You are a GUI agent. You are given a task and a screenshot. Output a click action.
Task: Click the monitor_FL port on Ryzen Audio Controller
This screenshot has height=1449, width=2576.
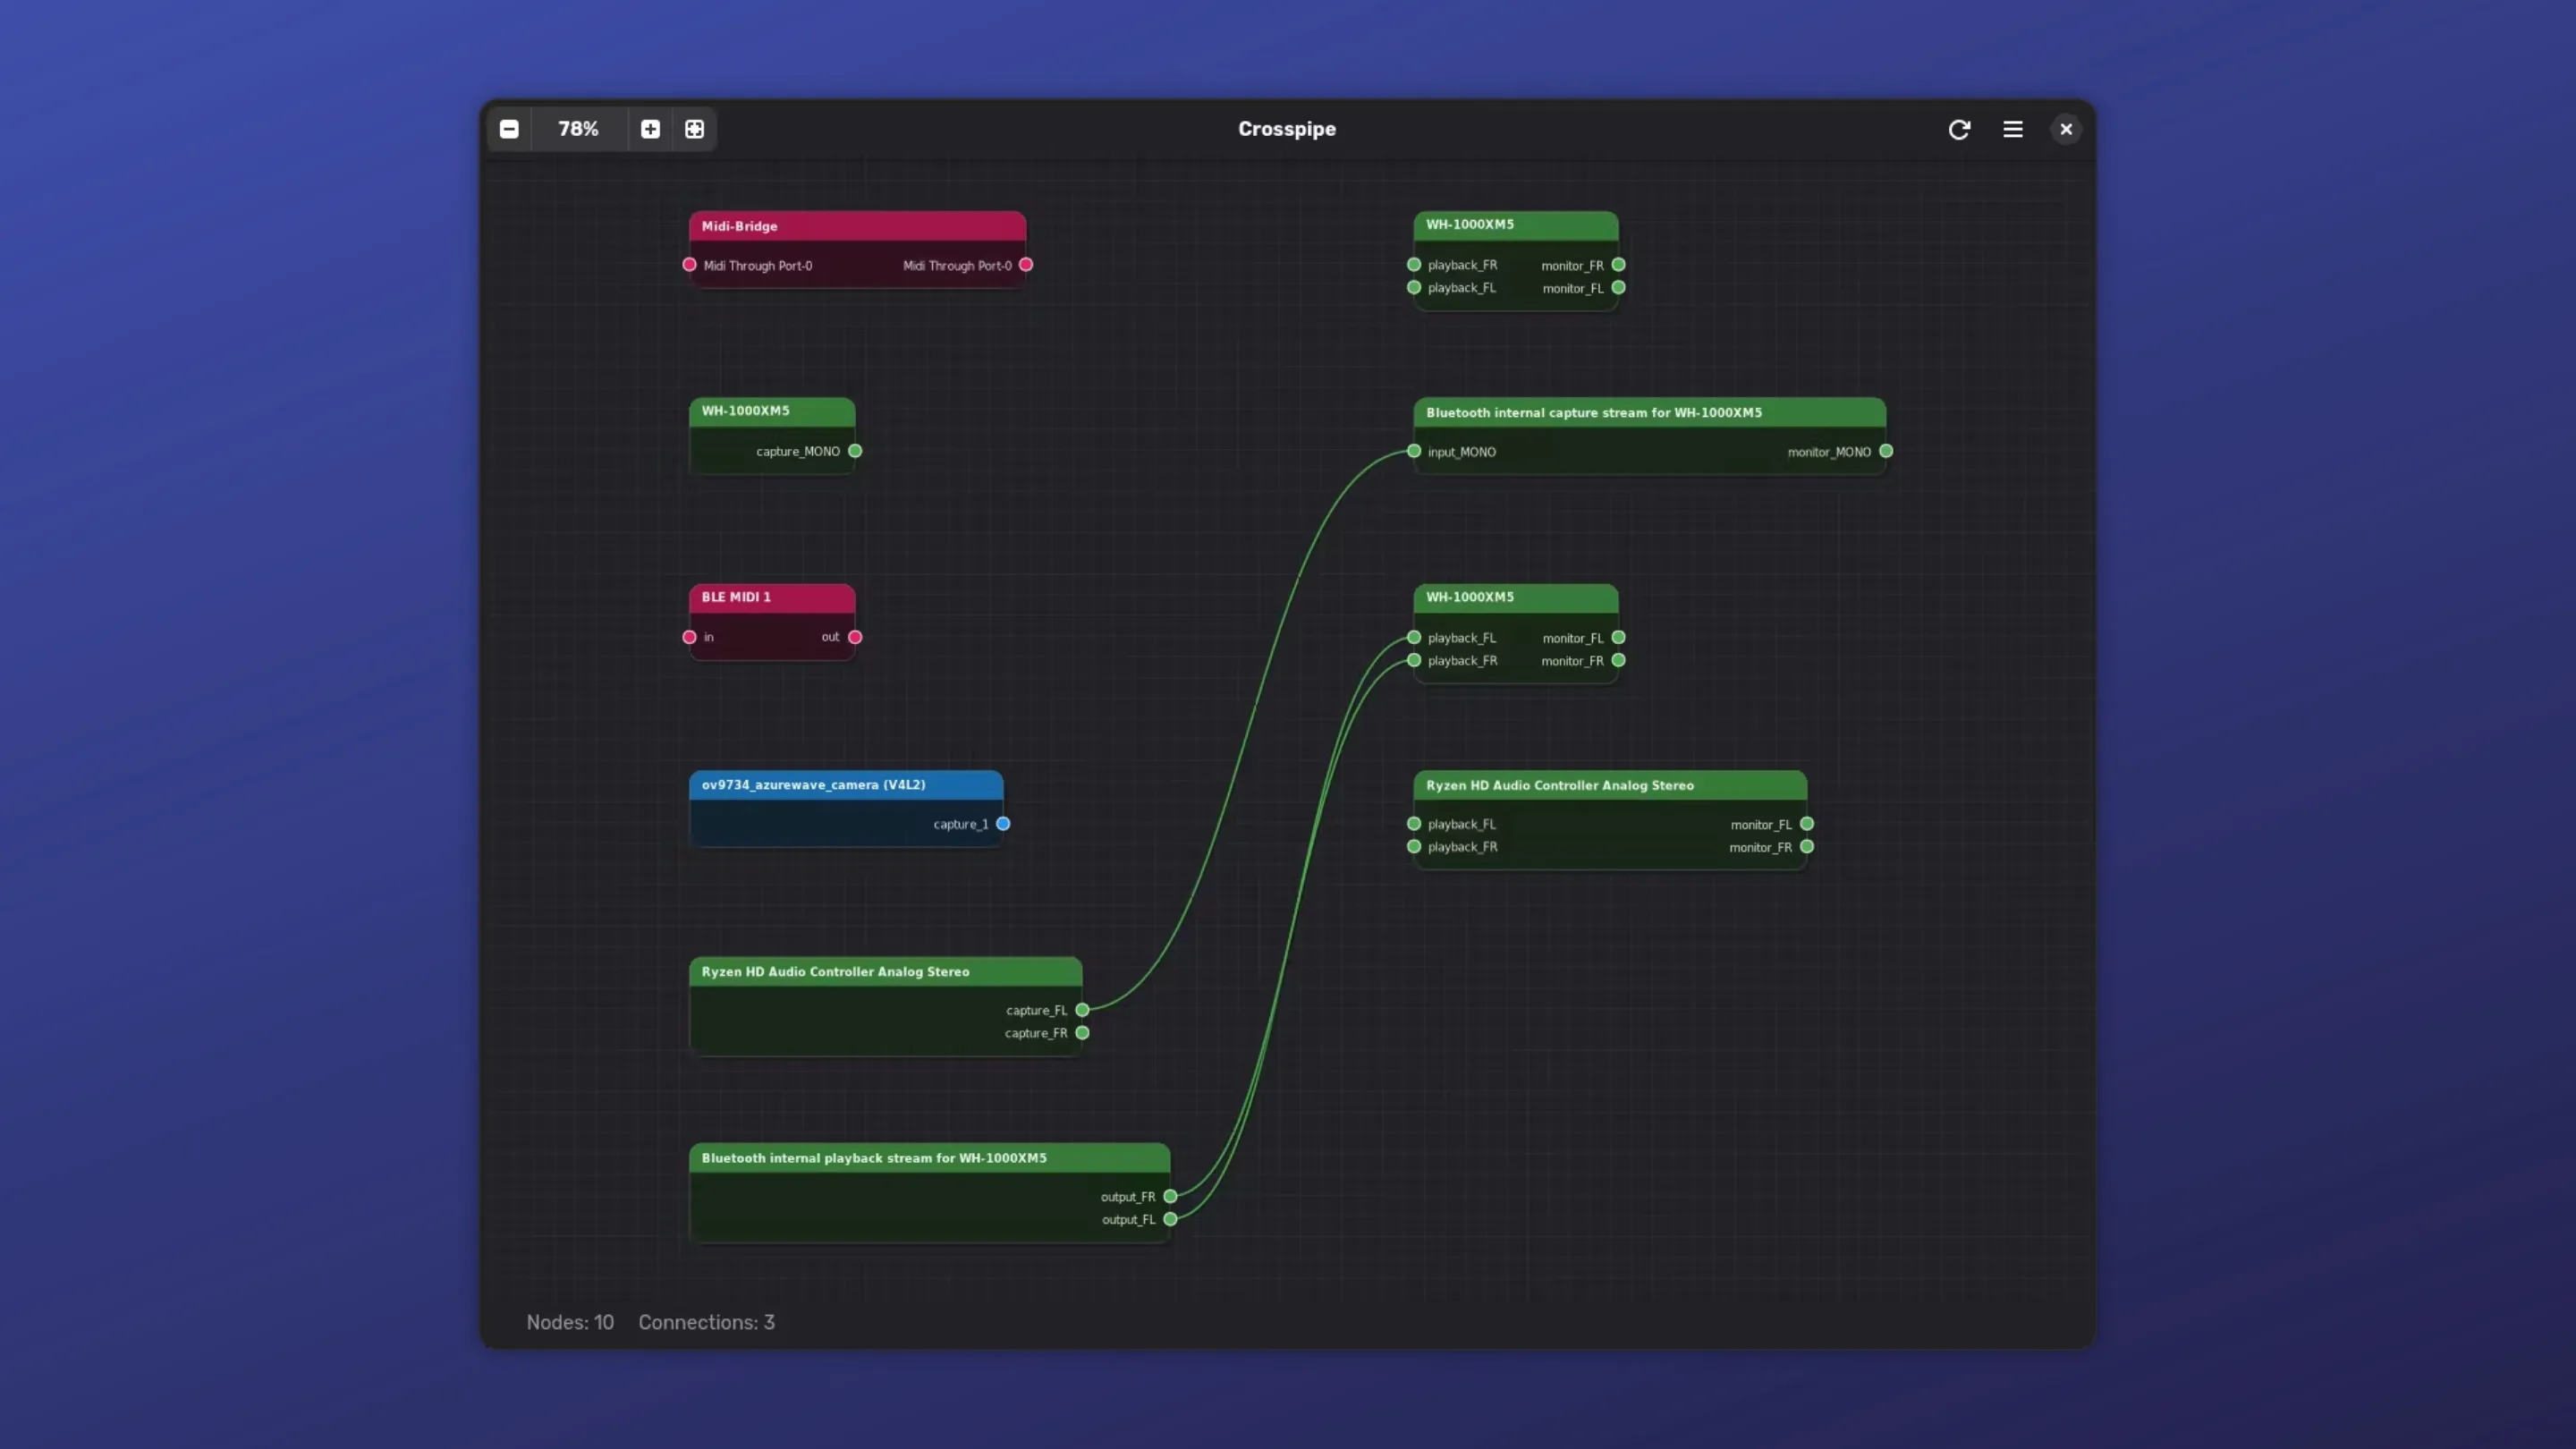pos(1807,823)
